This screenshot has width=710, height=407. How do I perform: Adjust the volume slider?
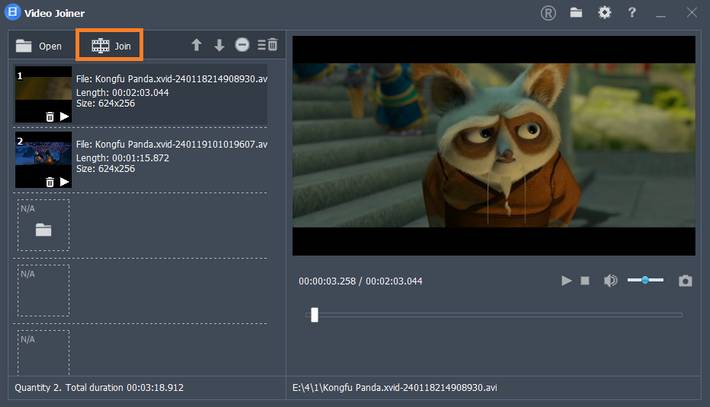click(x=645, y=280)
